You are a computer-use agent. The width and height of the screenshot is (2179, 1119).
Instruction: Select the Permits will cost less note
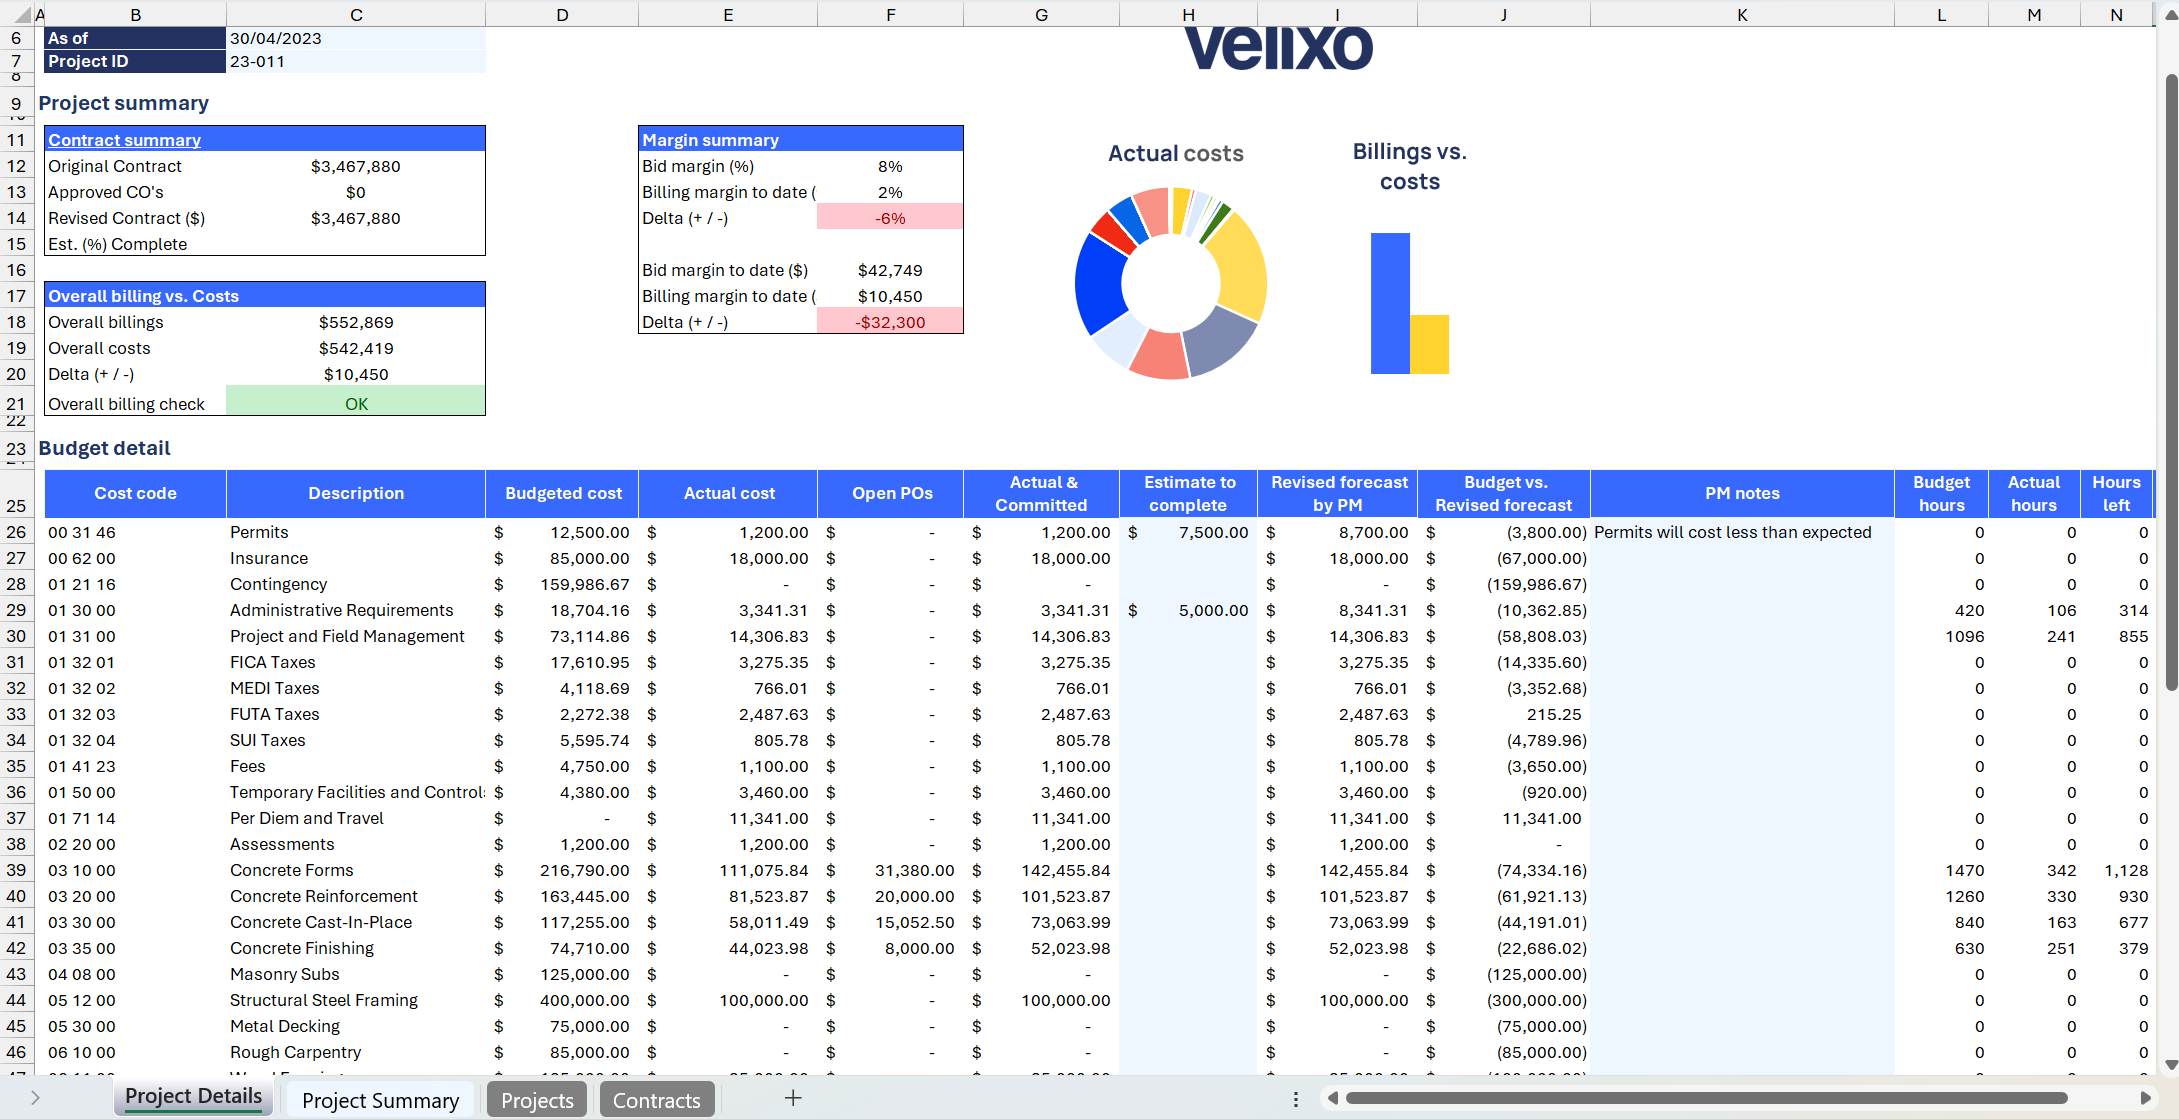pos(1742,532)
